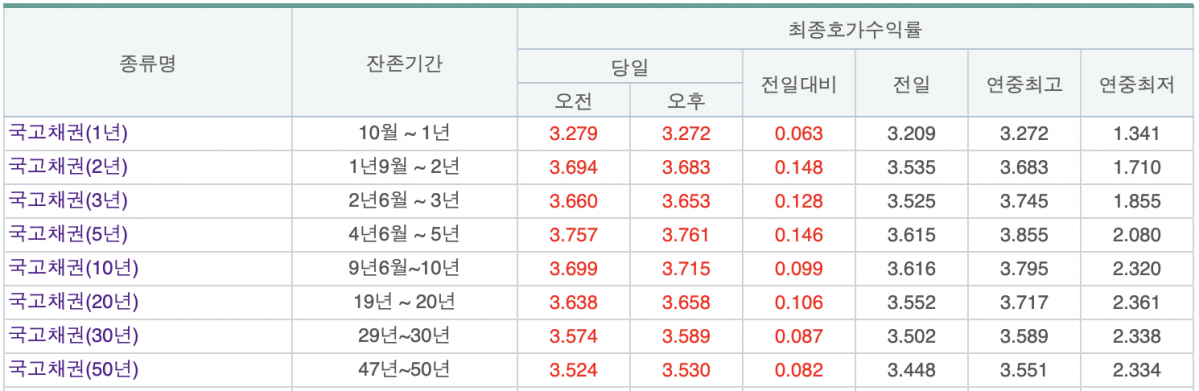Click the 오전 column header
Viewport: 1199px width, 391px height.
[x=574, y=100]
